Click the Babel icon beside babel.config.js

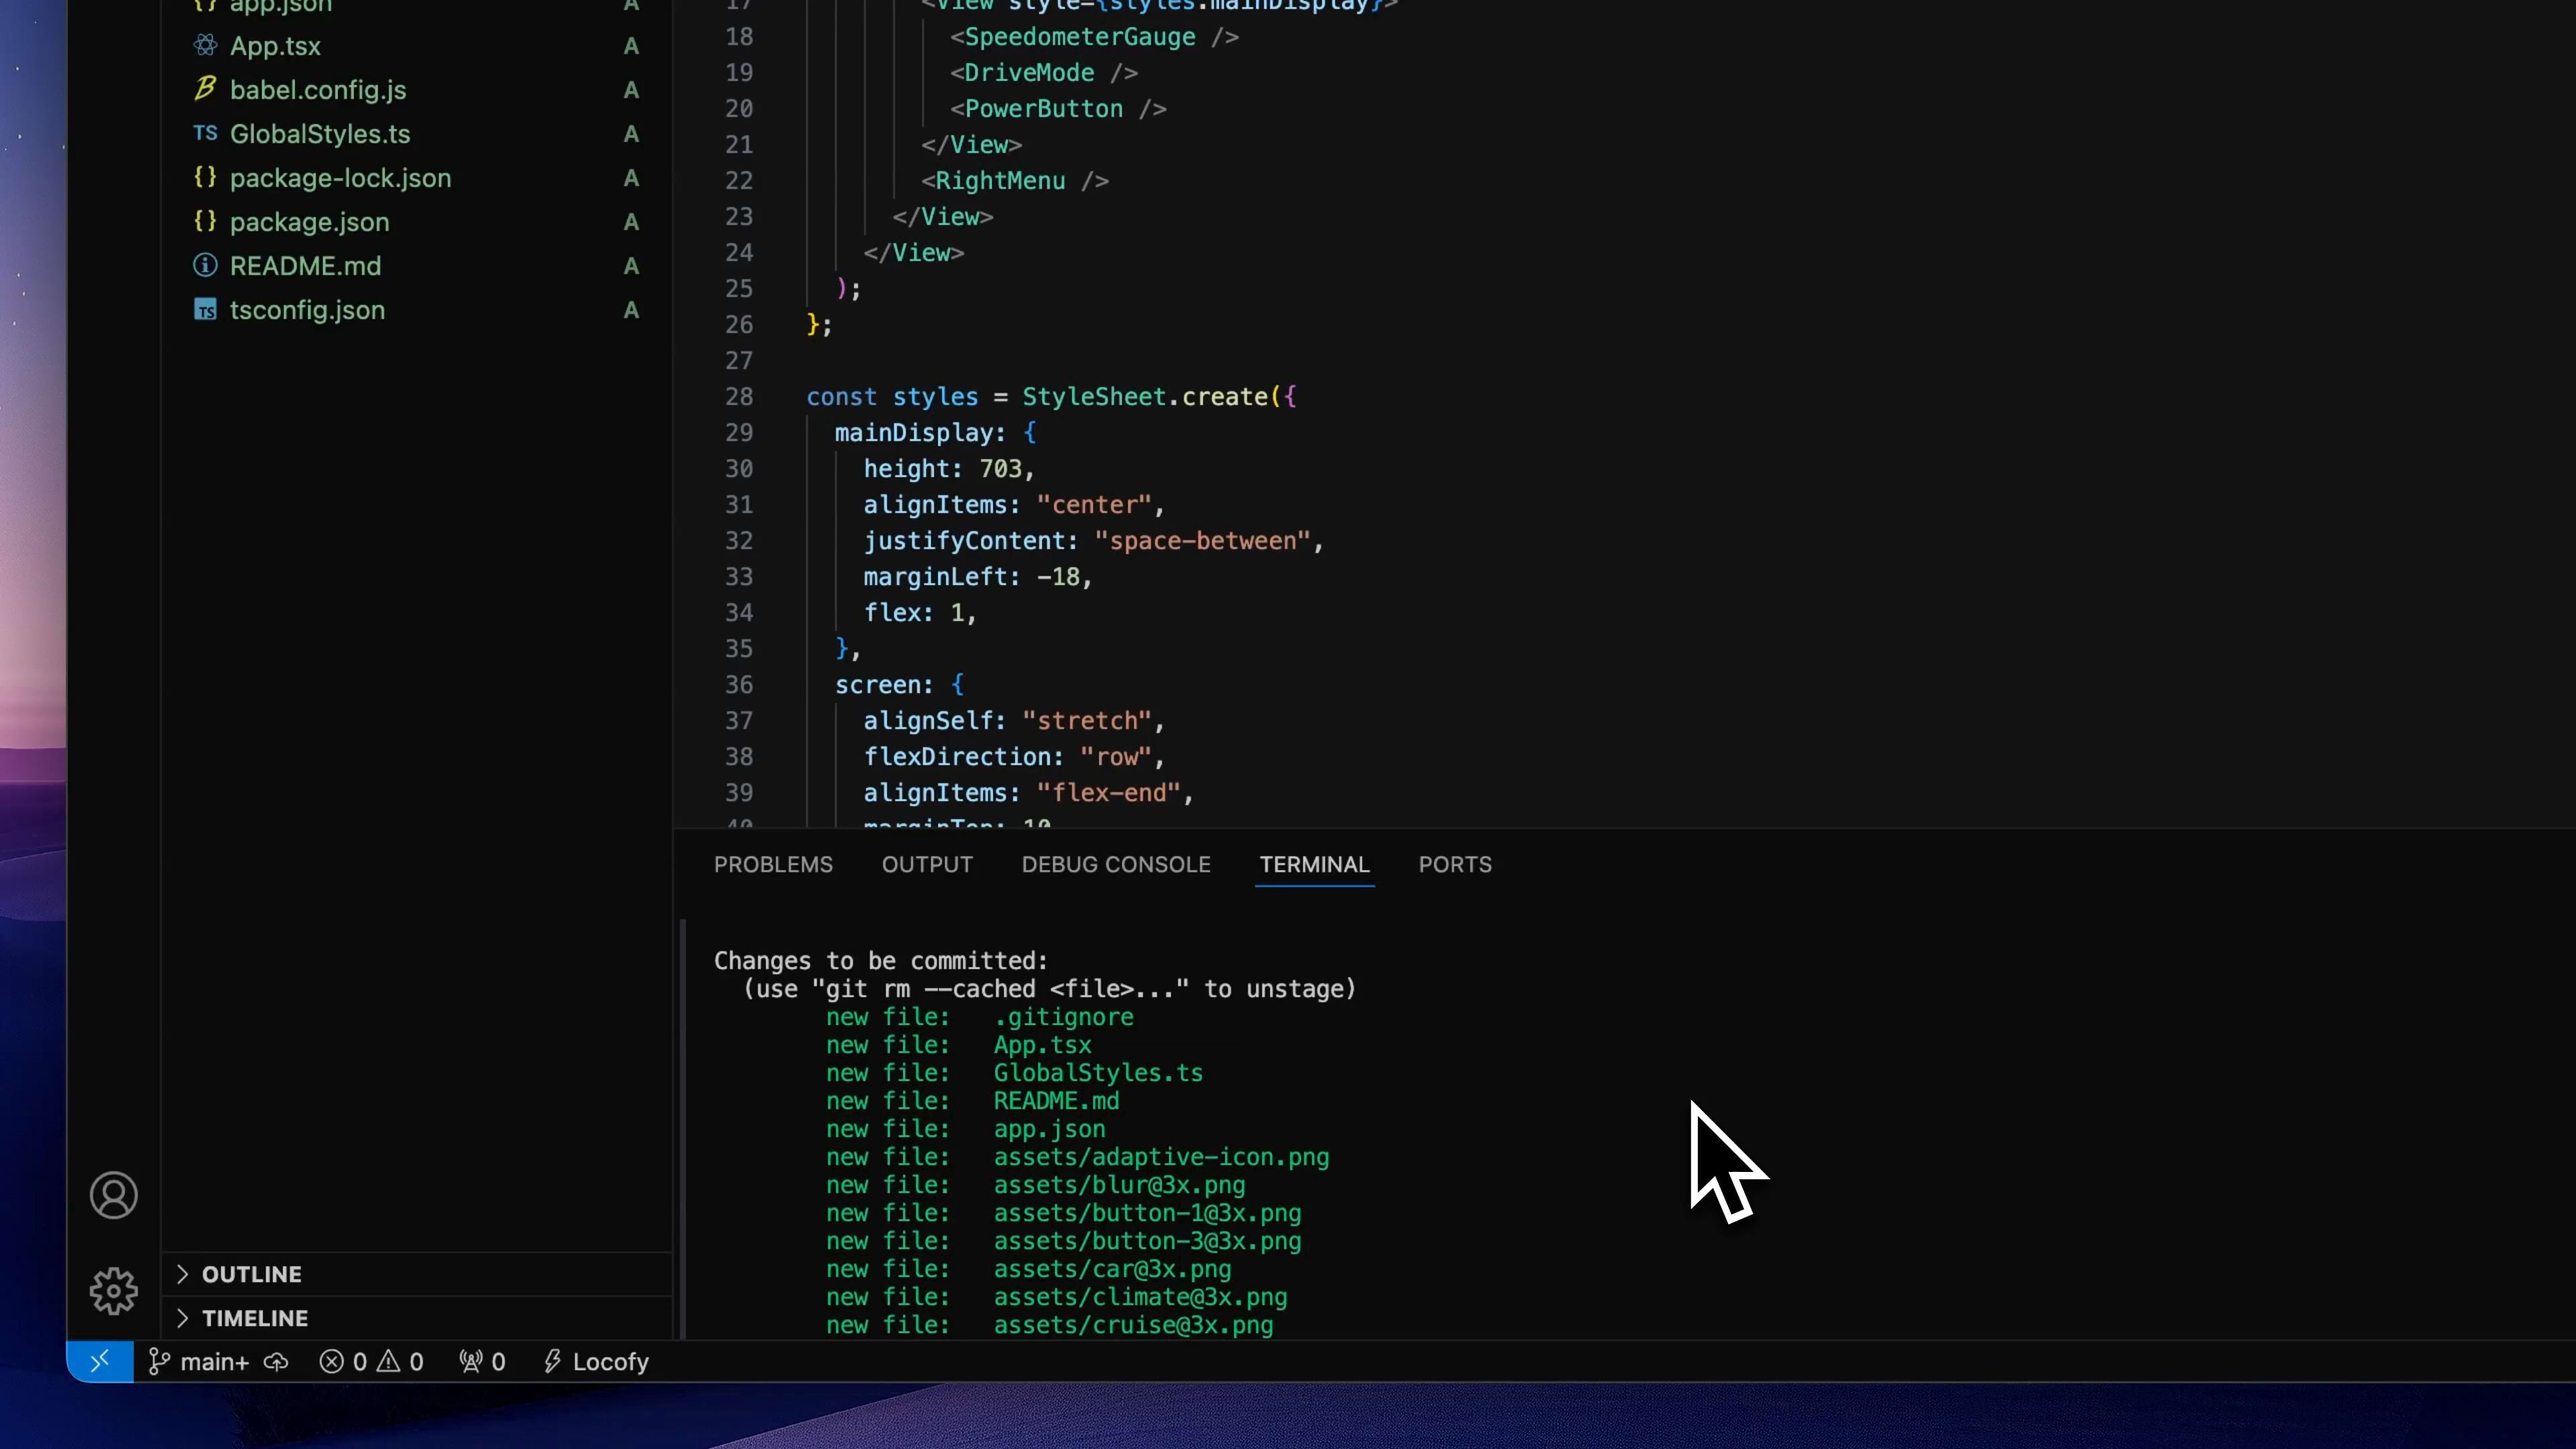205,89
